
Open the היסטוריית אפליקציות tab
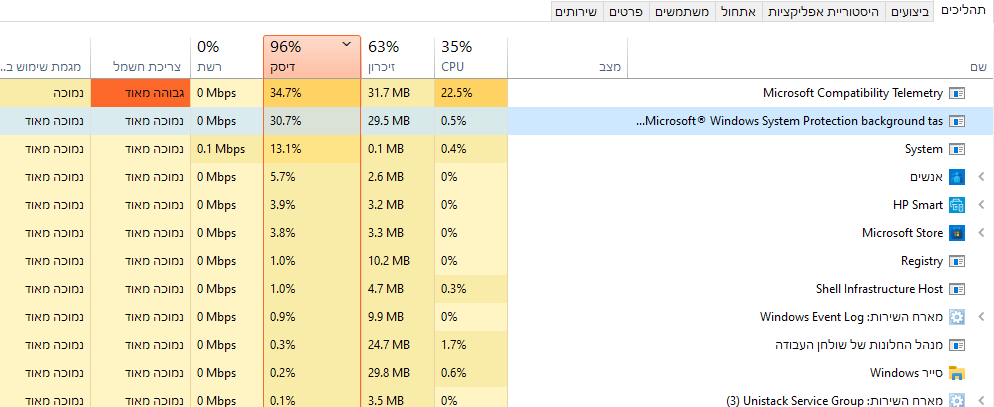[823, 12]
